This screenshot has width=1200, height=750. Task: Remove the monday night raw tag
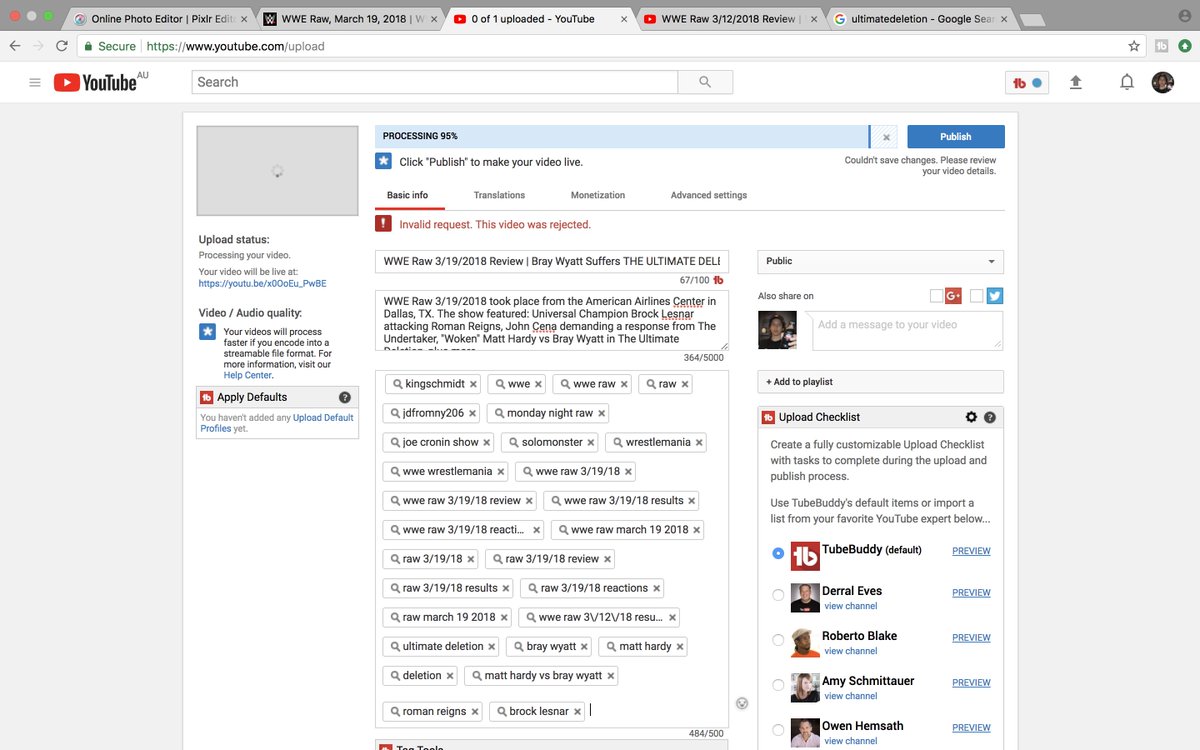pyautogui.click(x=601, y=413)
